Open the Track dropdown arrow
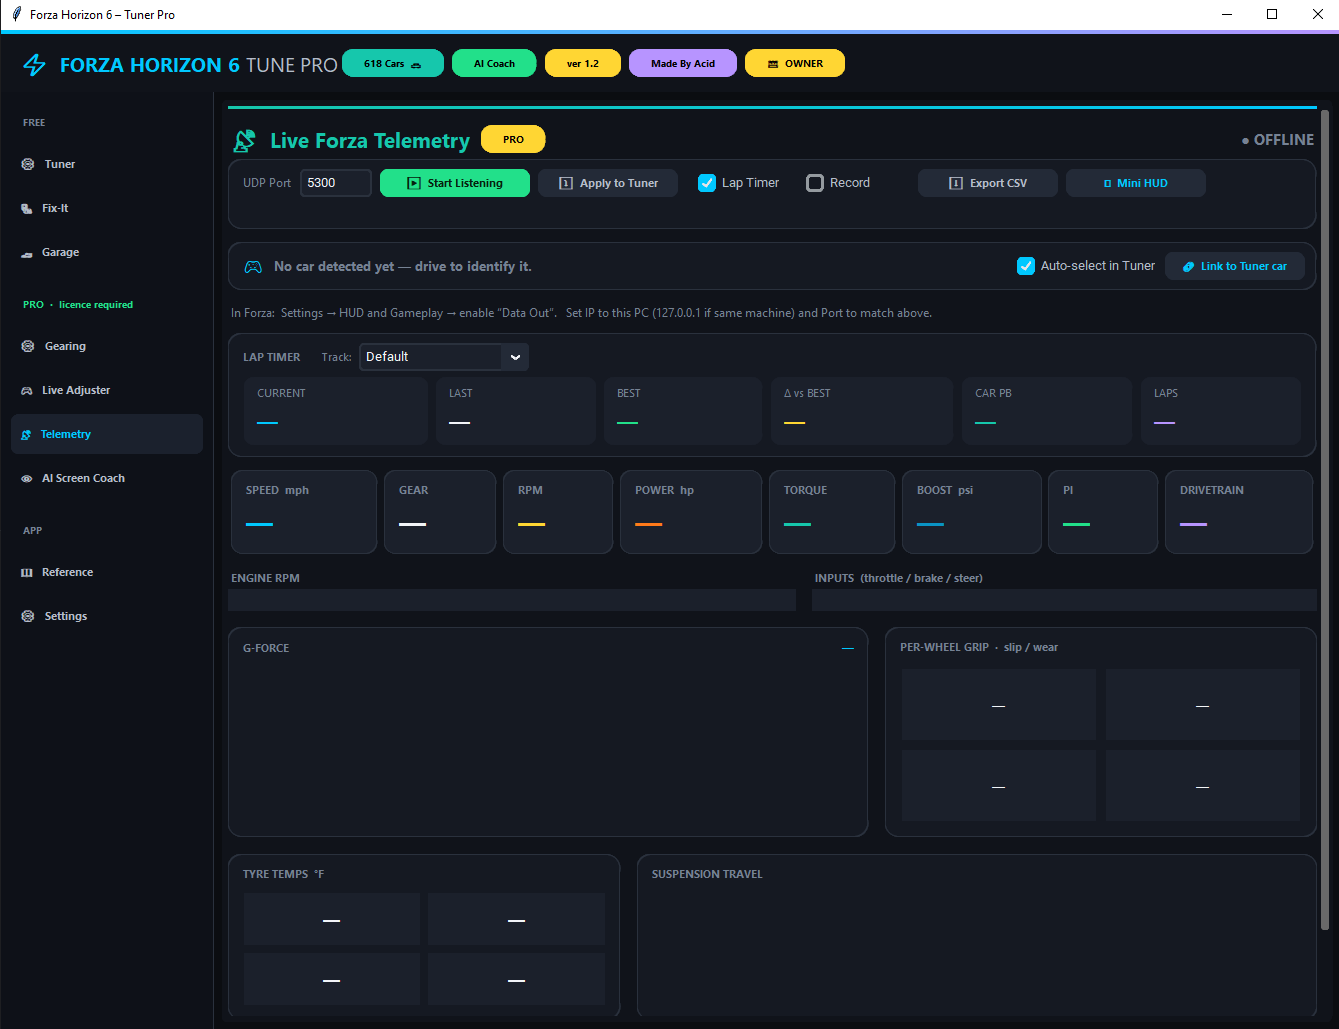 [516, 357]
